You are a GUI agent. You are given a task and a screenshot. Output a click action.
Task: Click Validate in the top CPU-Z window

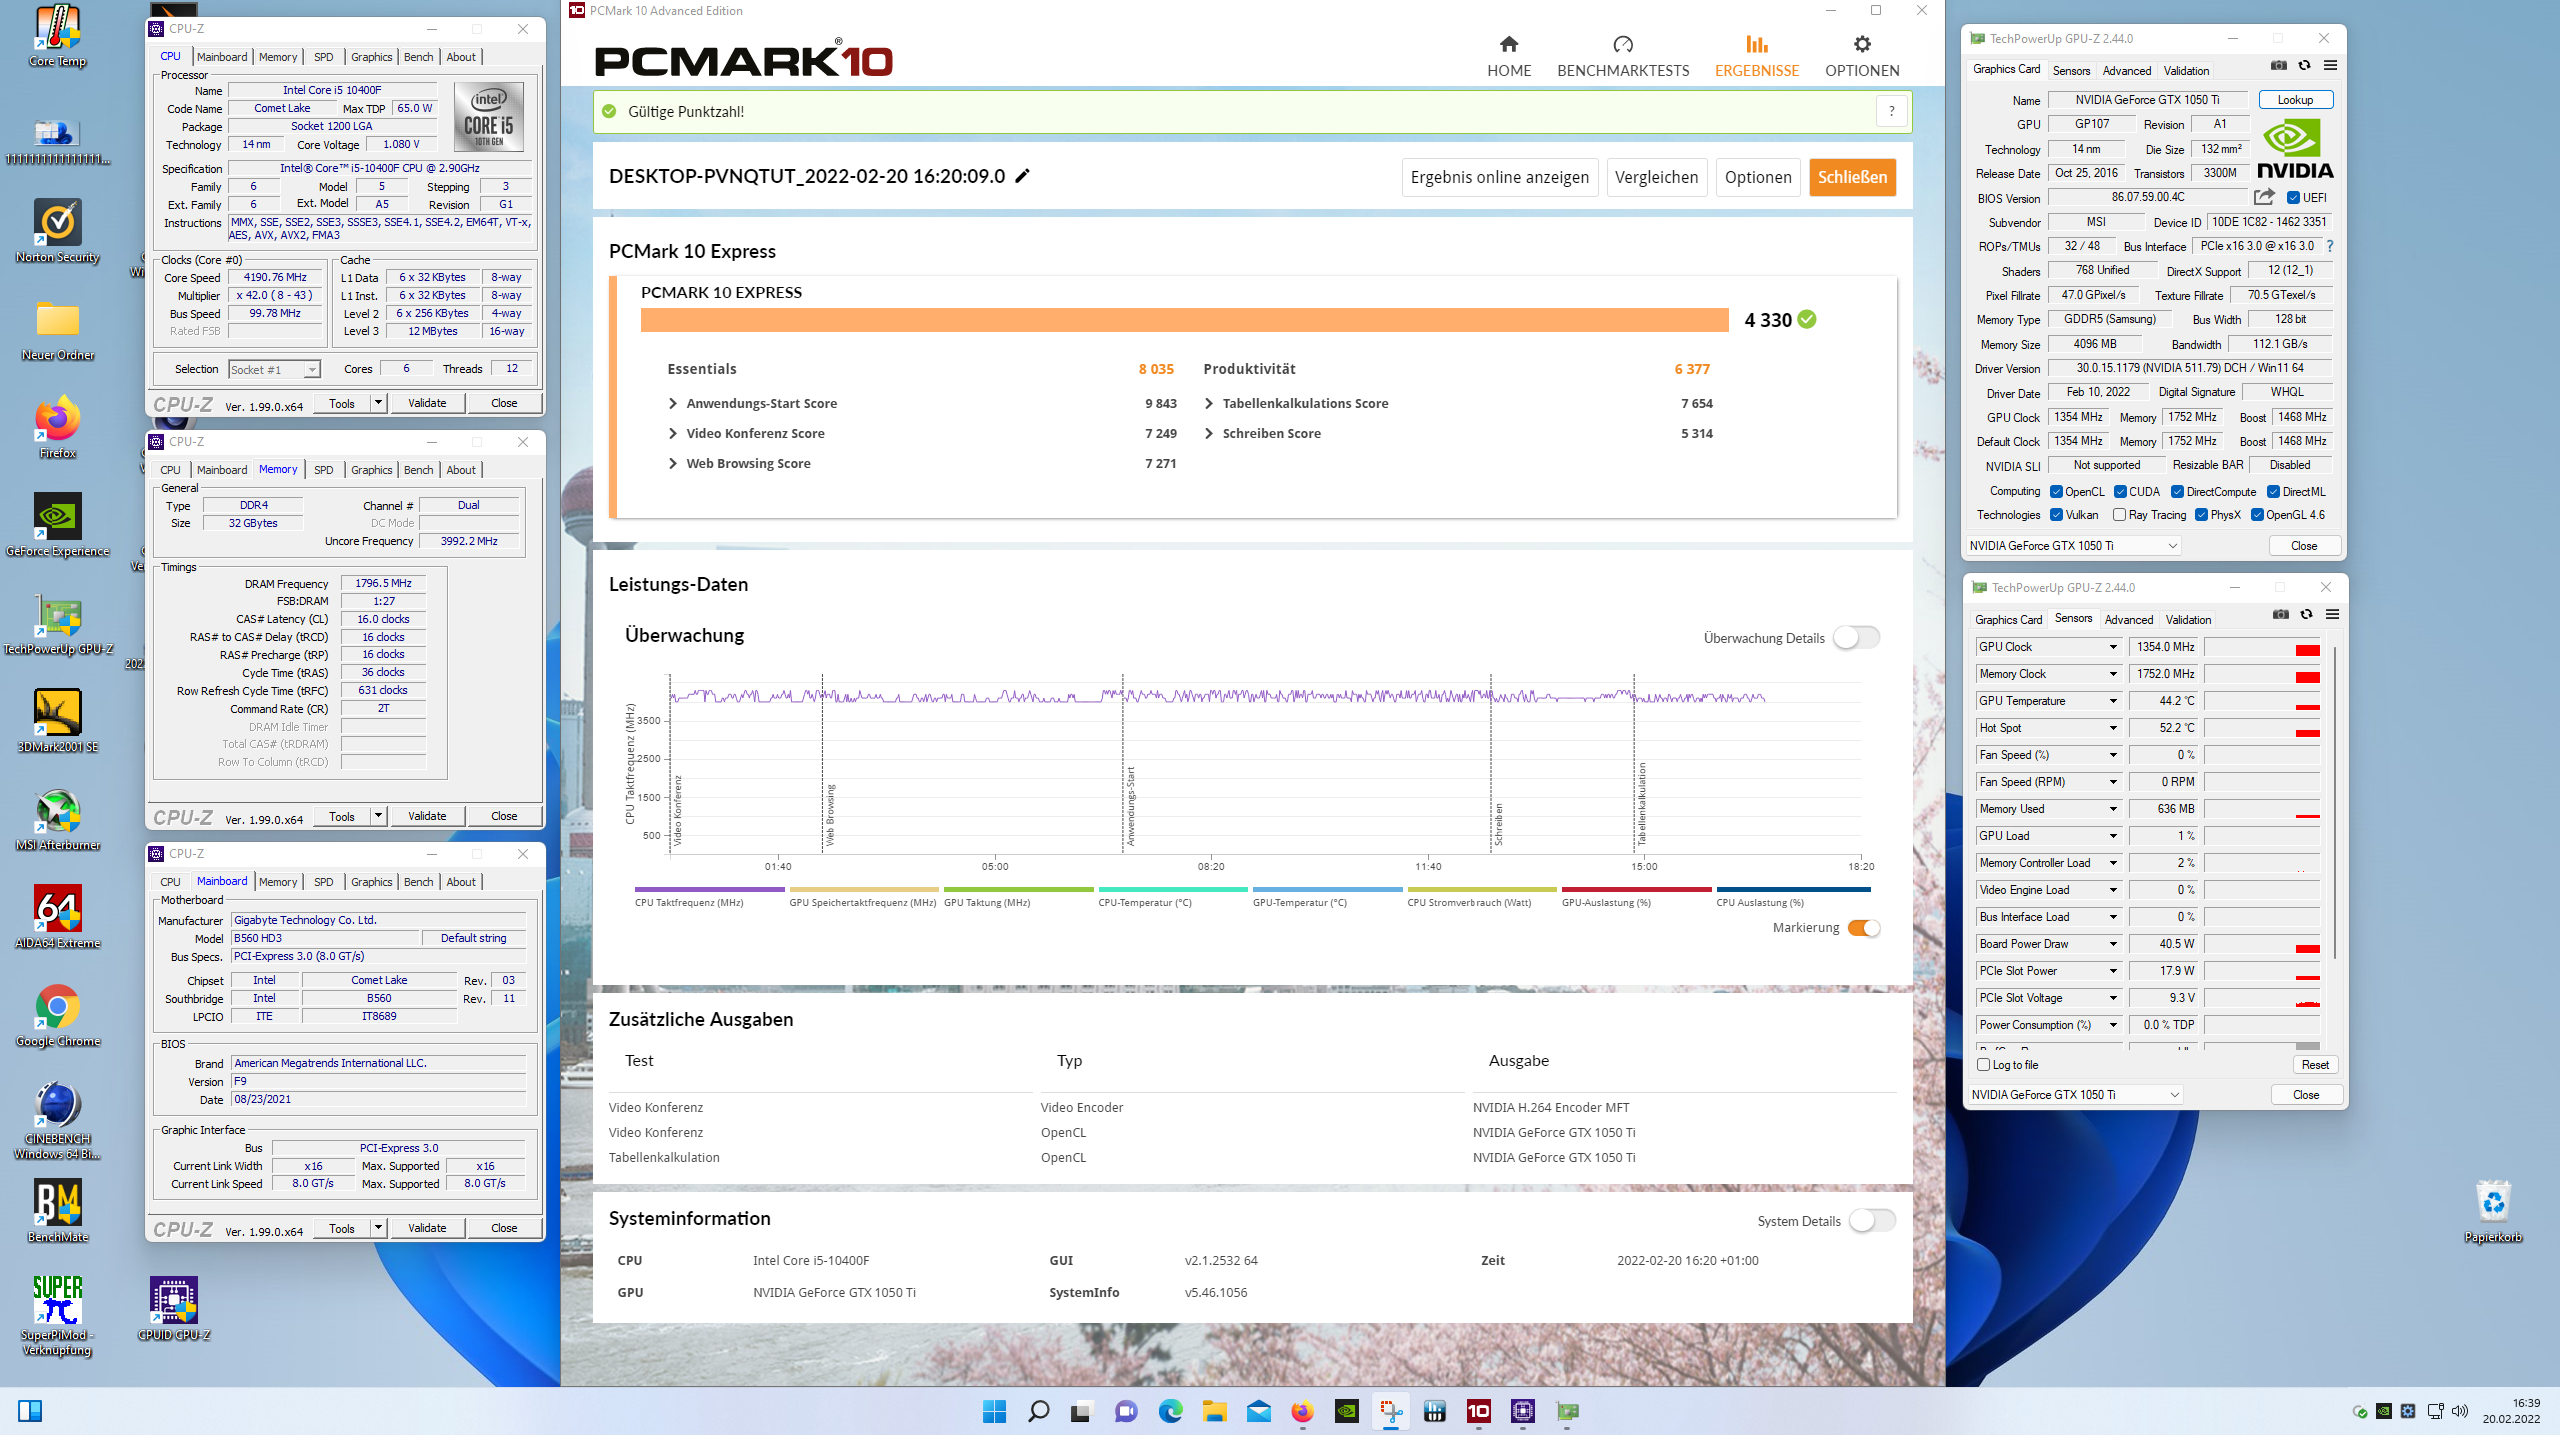click(427, 403)
